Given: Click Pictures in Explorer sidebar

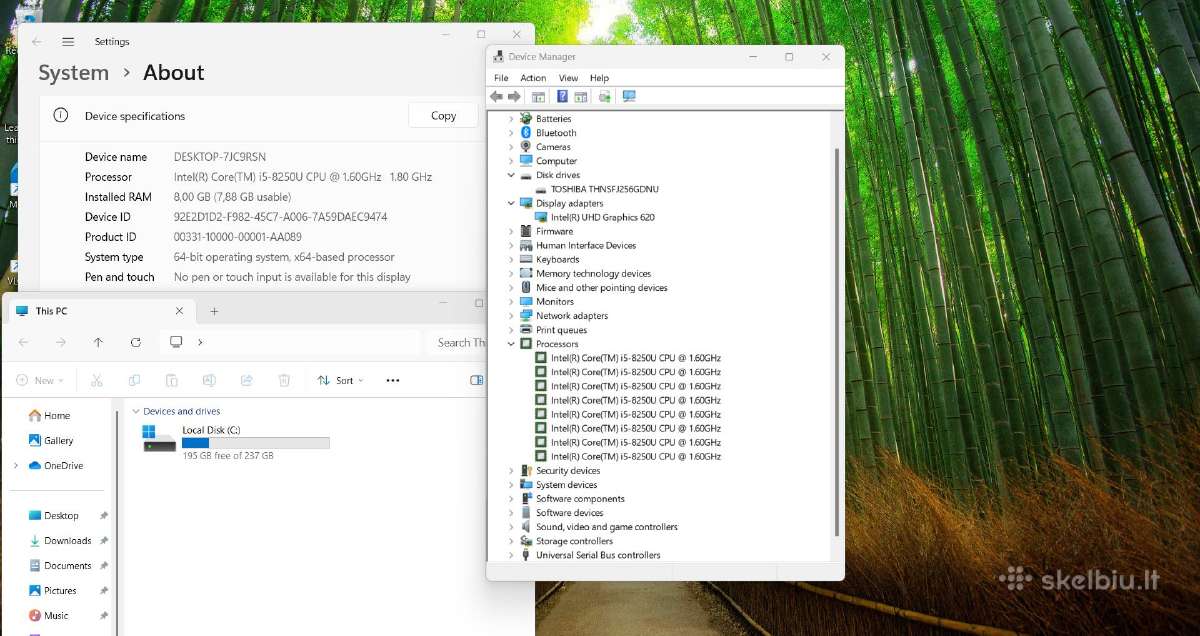Looking at the screenshot, I should tap(53, 591).
